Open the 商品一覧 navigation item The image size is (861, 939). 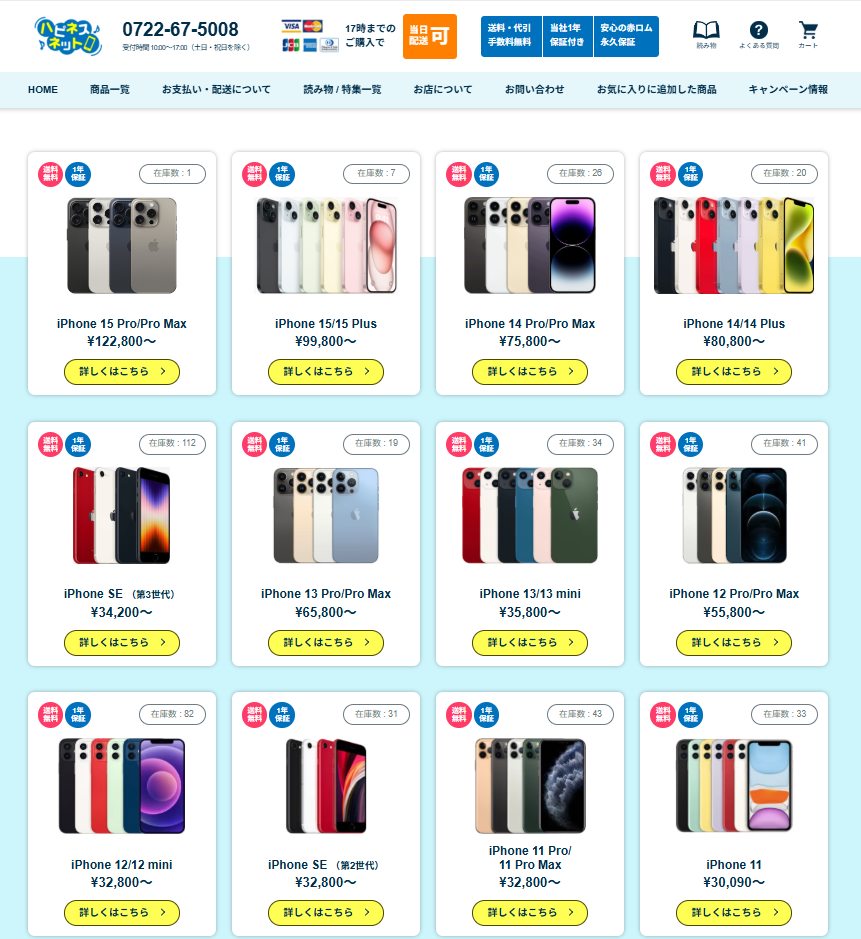(110, 90)
